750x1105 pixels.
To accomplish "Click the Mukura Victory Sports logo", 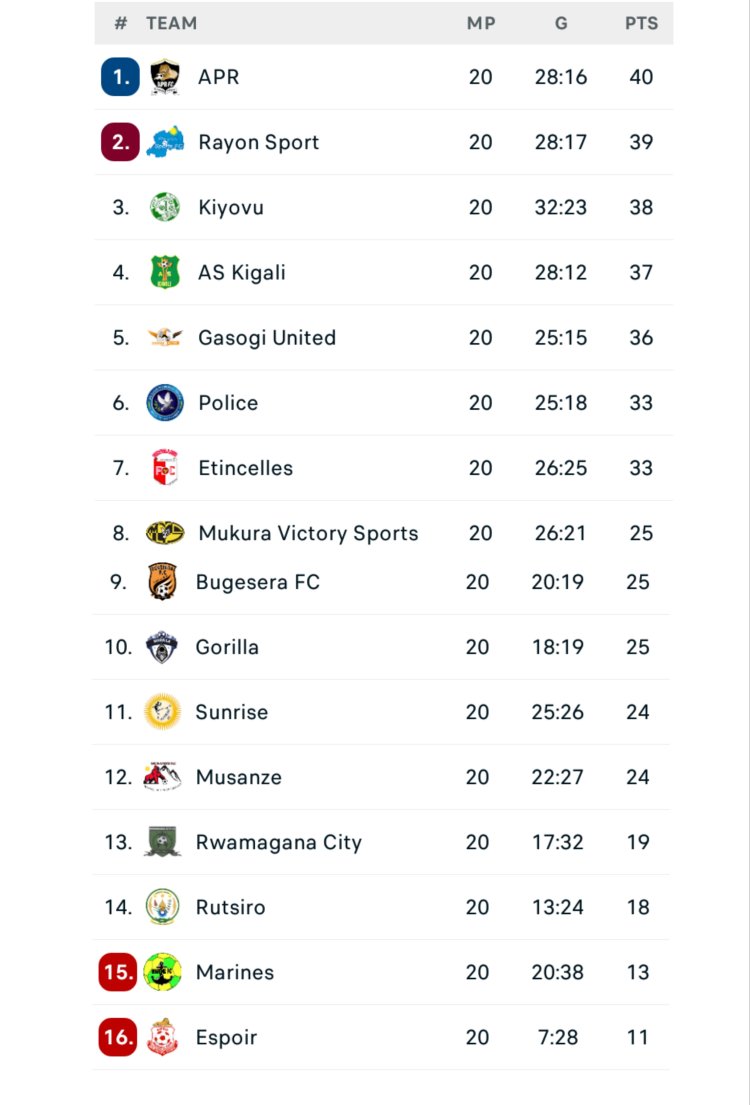I will point(165,533).
